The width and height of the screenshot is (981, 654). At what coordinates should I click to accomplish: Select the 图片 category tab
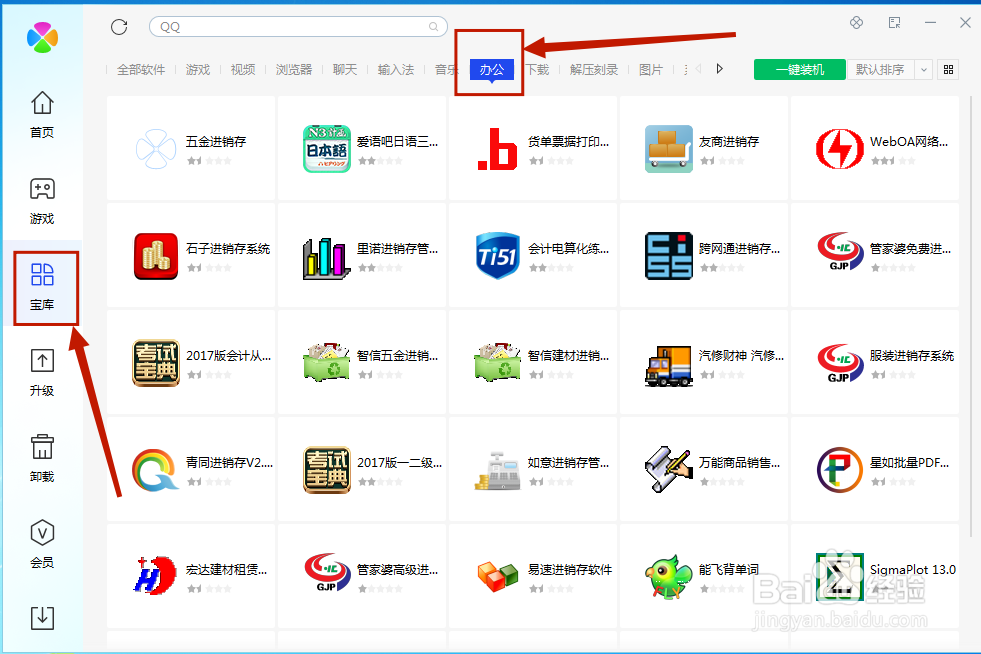[x=651, y=69]
